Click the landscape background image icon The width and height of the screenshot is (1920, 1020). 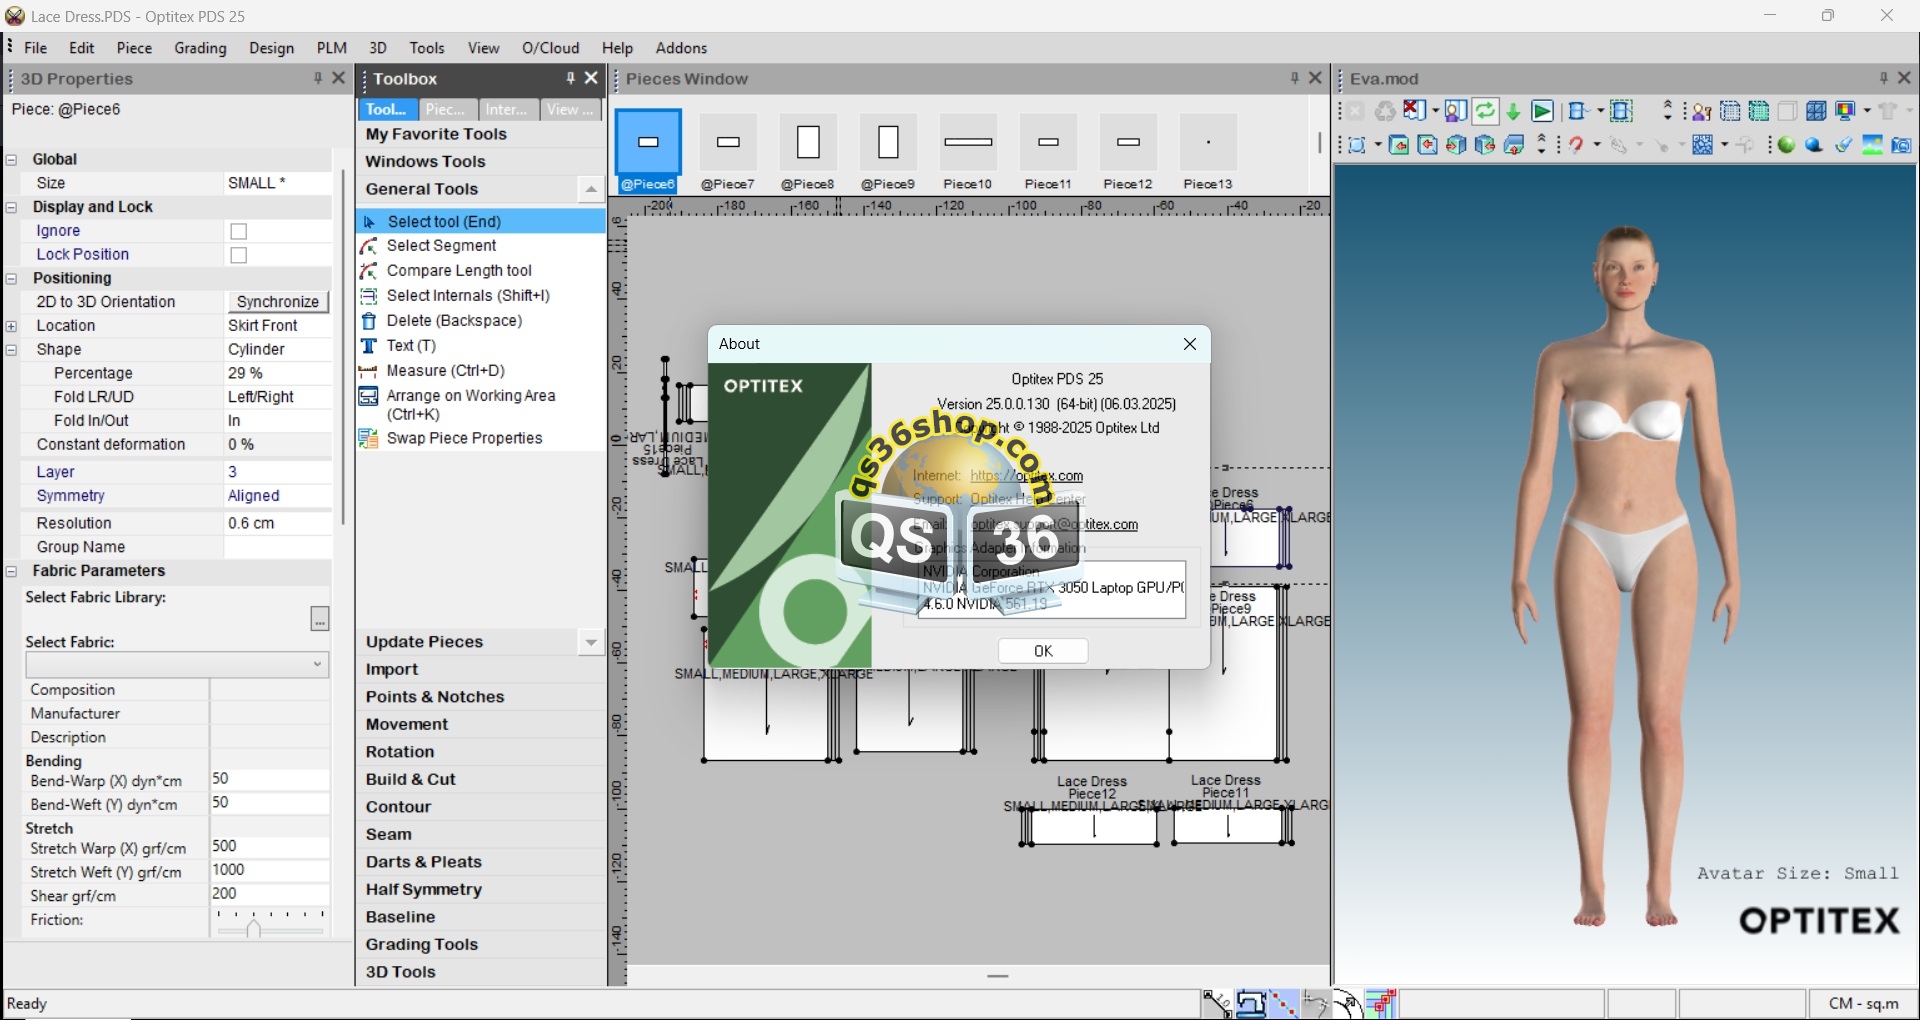(x=1873, y=145)
